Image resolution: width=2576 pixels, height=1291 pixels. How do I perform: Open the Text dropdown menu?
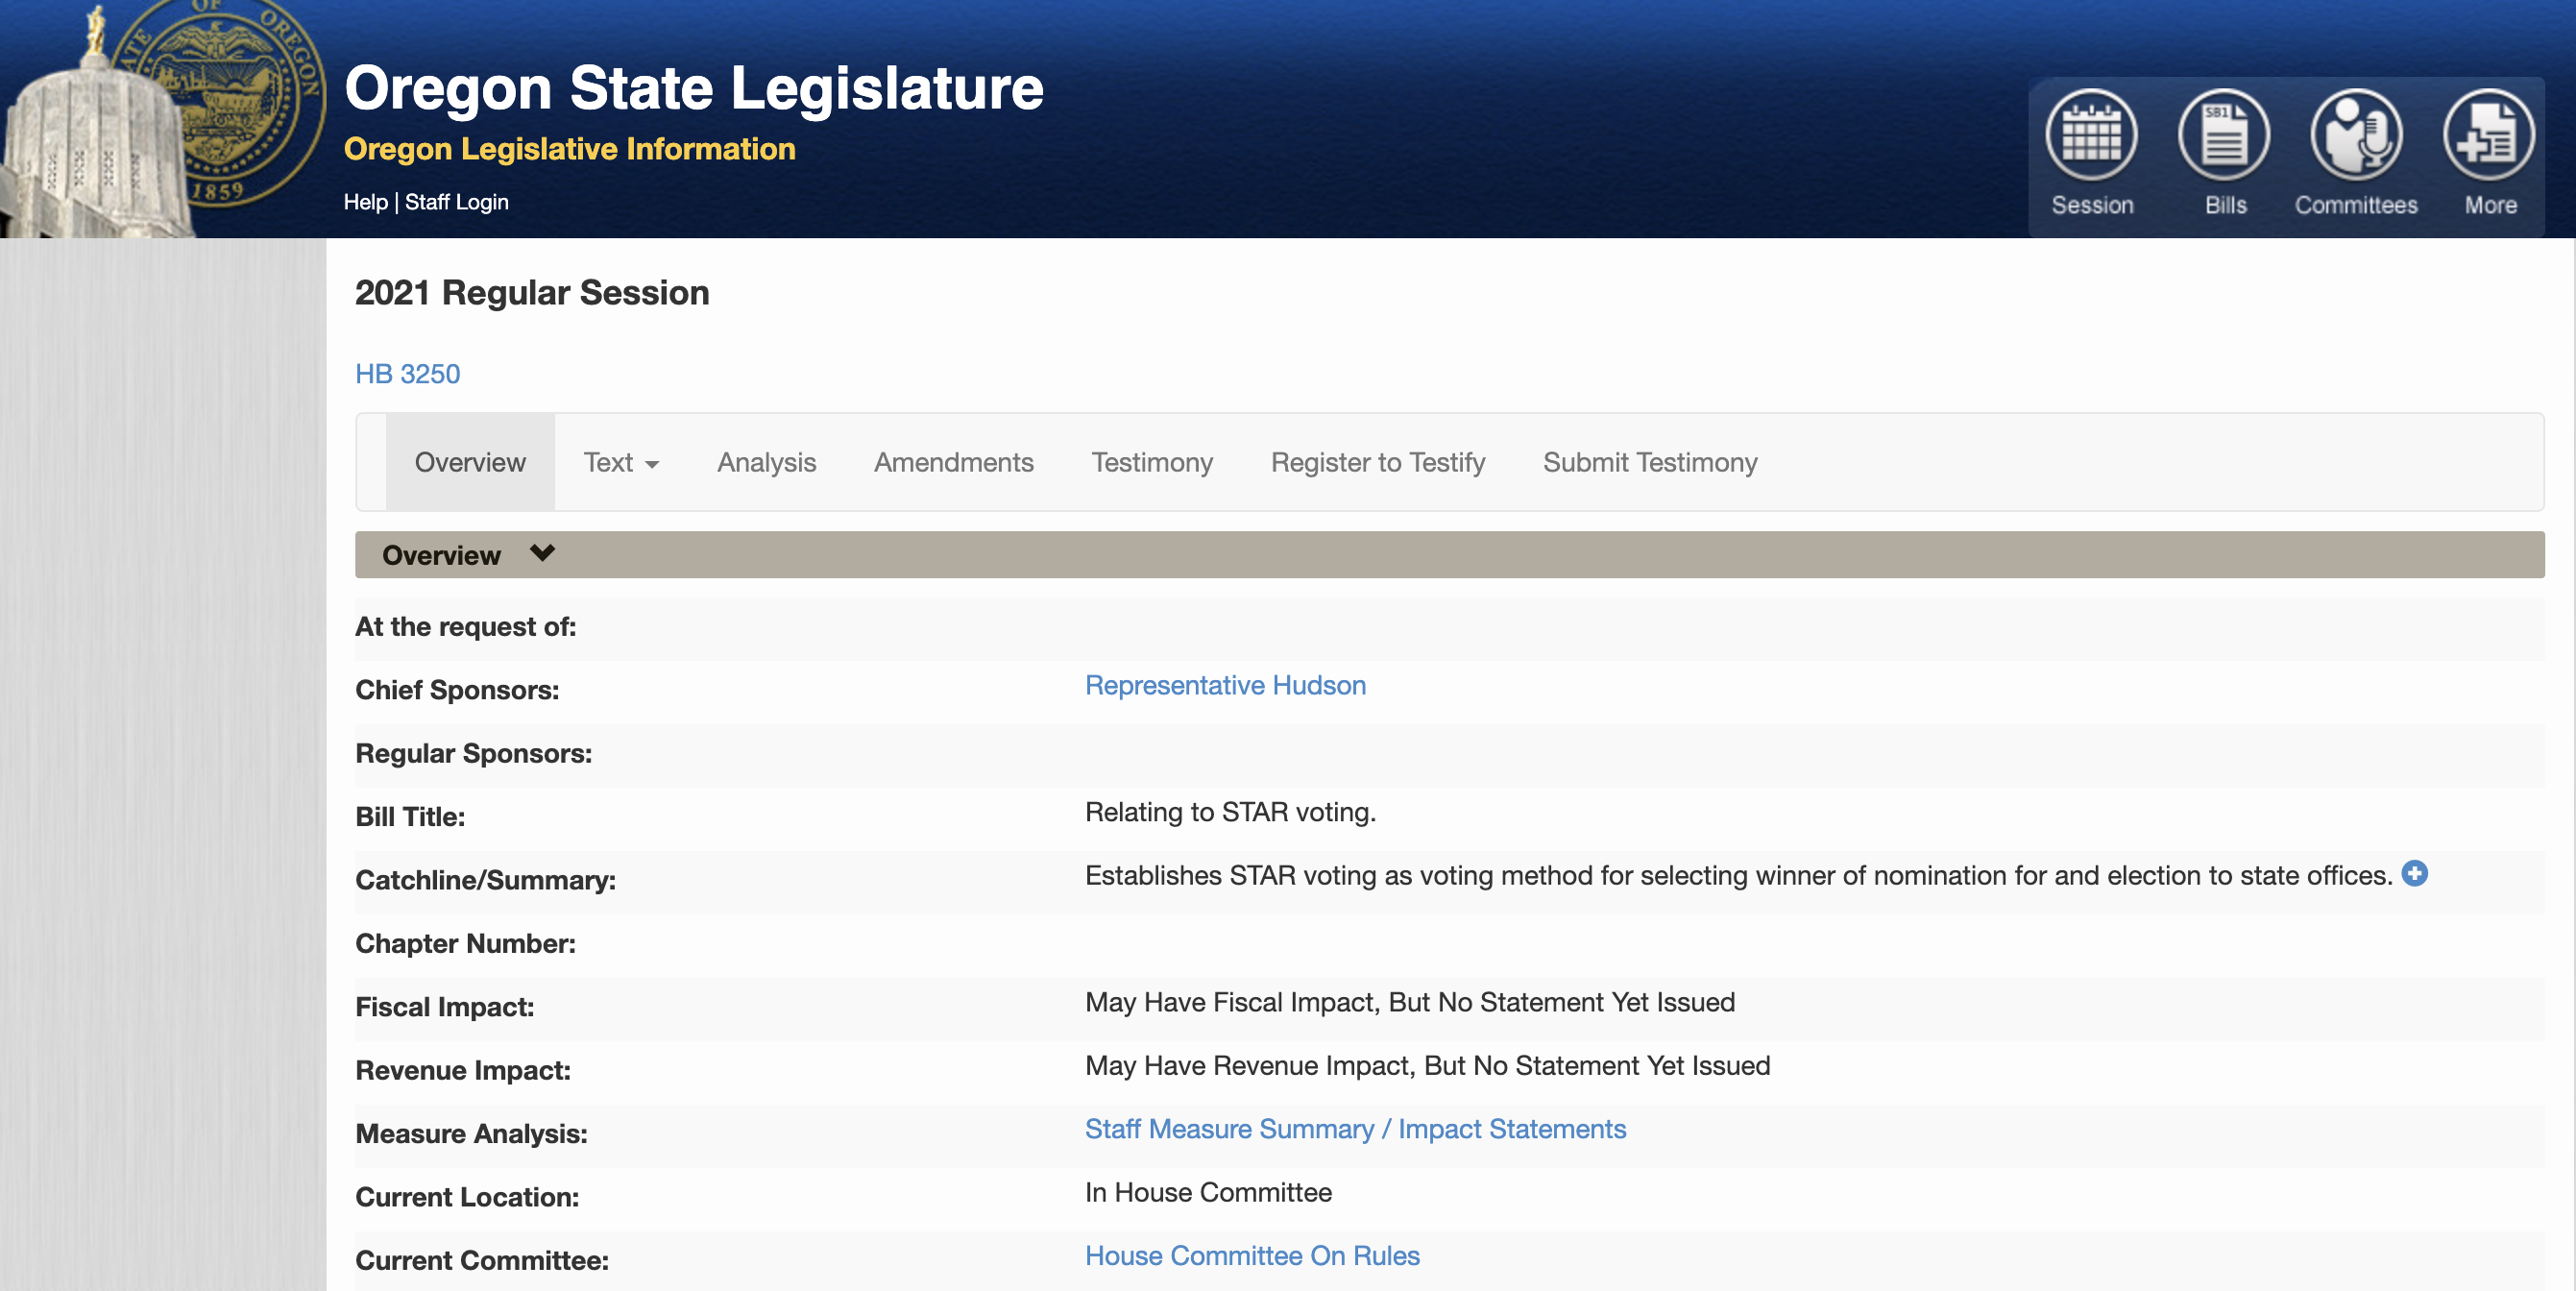pos(621,462)
